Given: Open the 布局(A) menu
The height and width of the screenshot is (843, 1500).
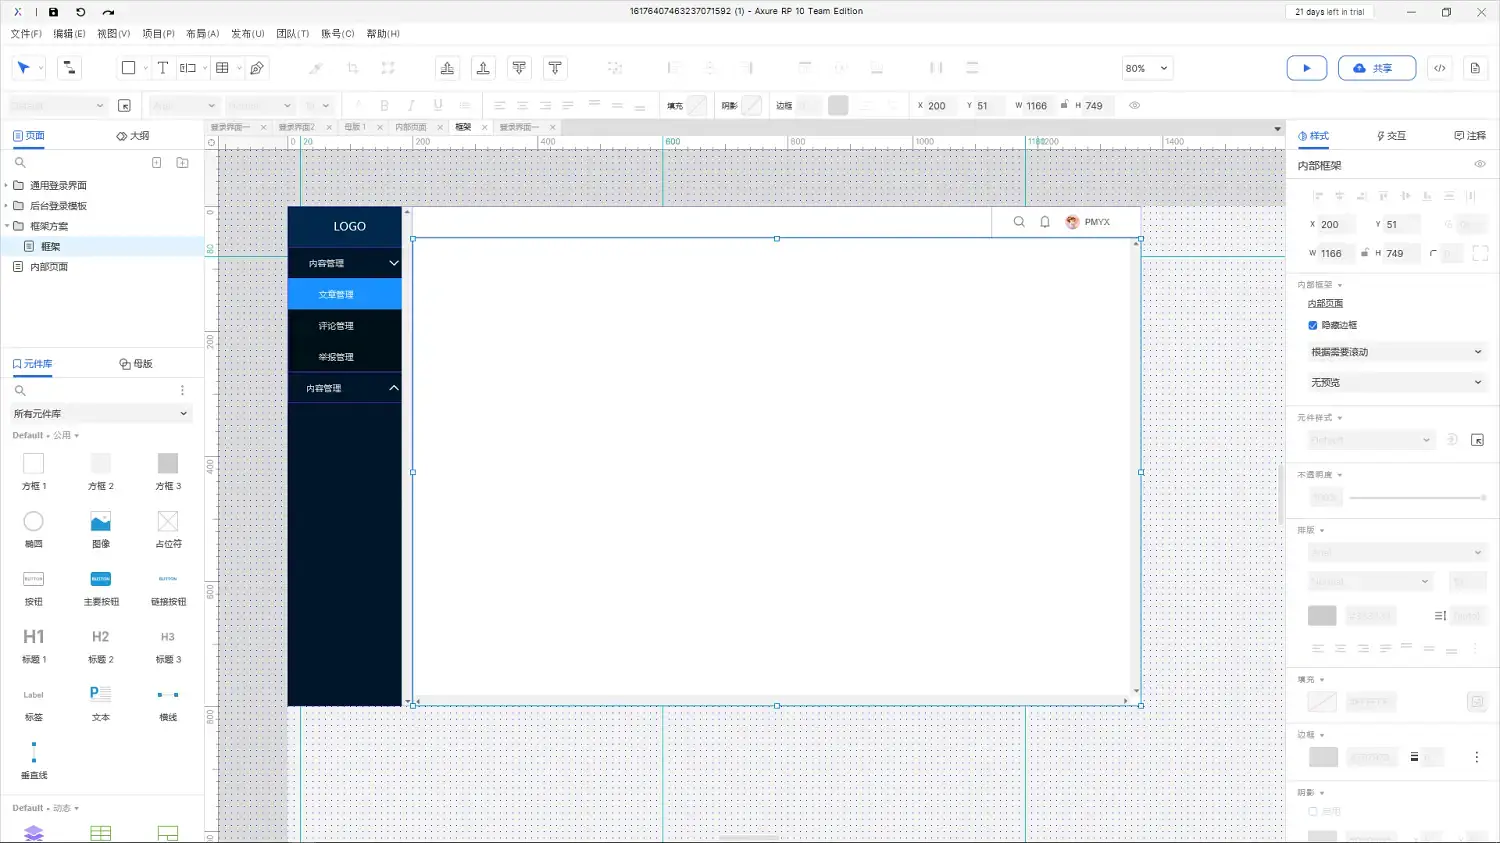Looking at the screenshot, I should click(x=202, y=34).
